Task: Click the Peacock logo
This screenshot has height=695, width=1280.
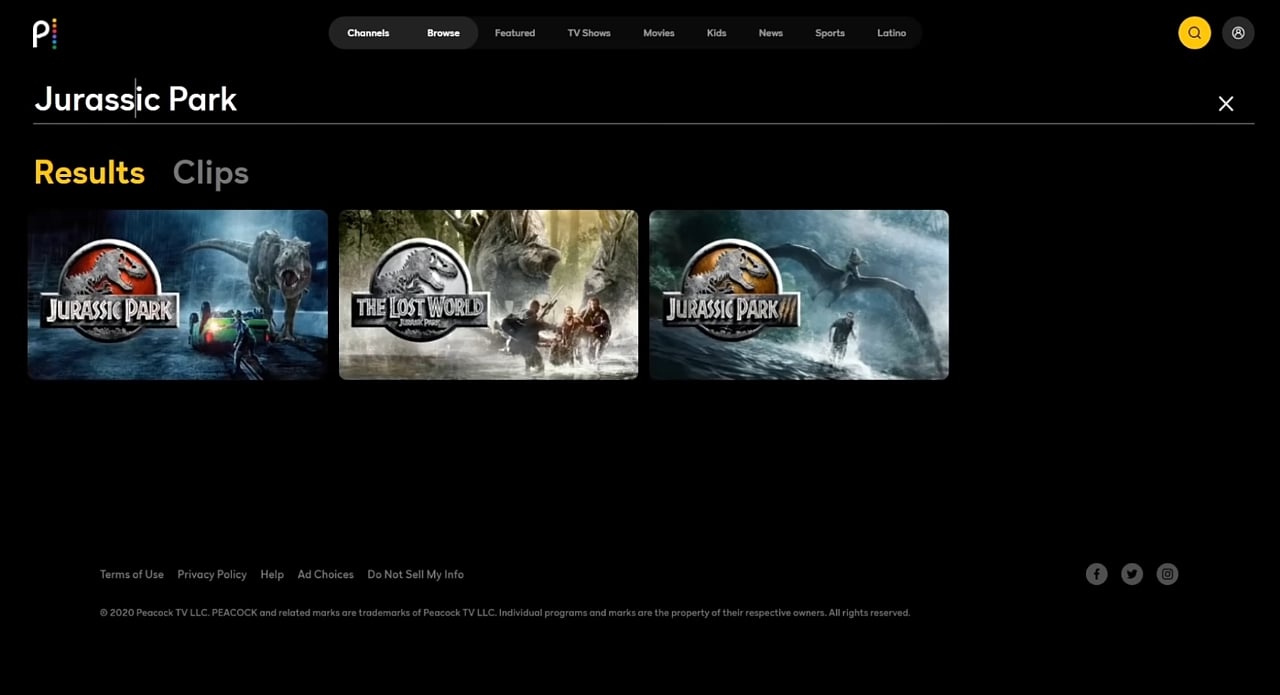Action: click(x=45, y=33)
